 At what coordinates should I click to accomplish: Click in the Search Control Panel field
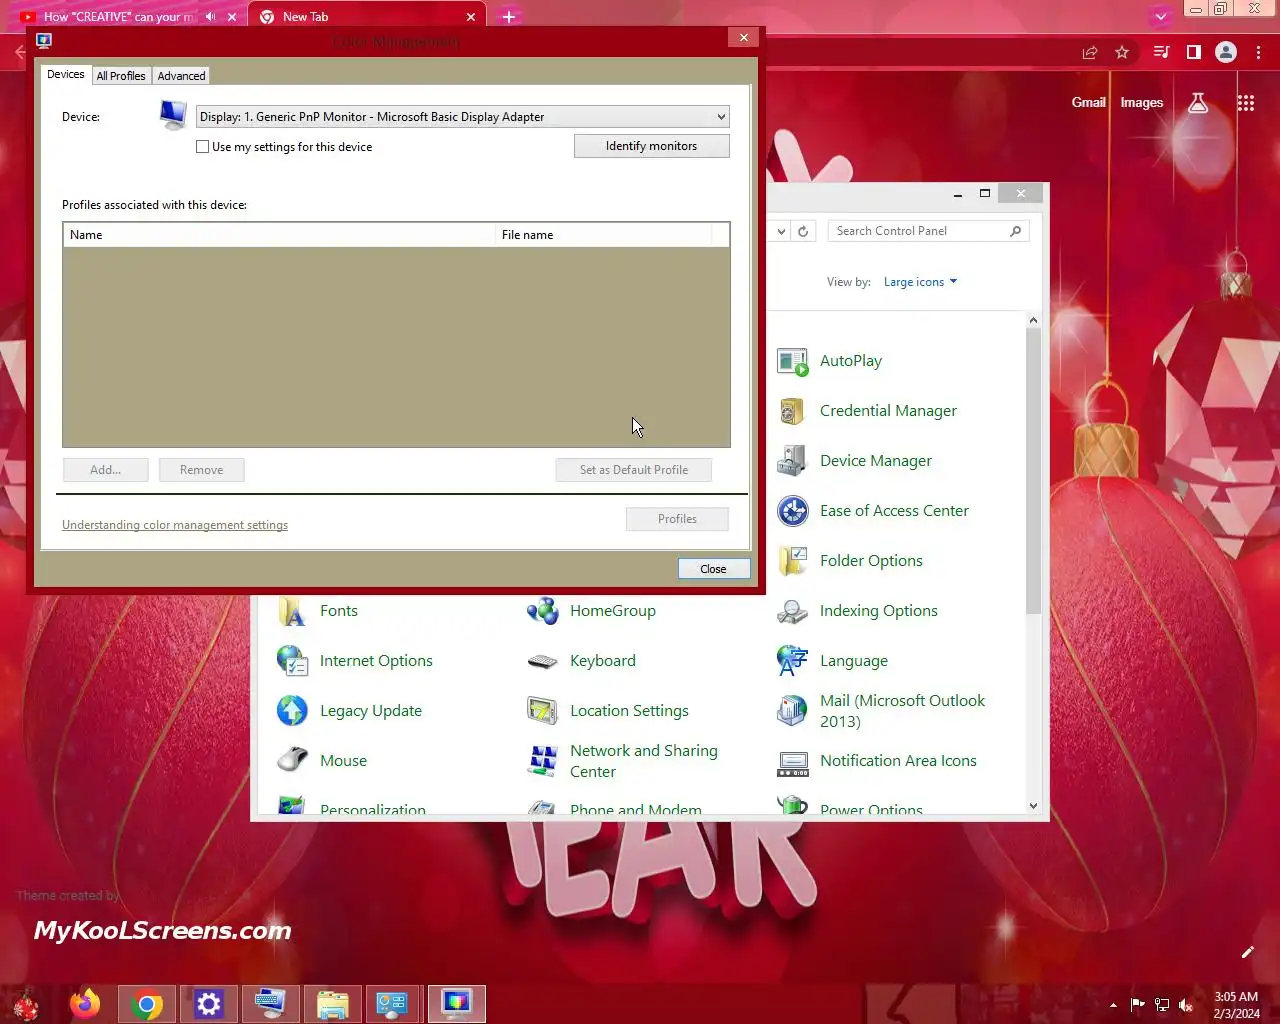tap(927, 231)
